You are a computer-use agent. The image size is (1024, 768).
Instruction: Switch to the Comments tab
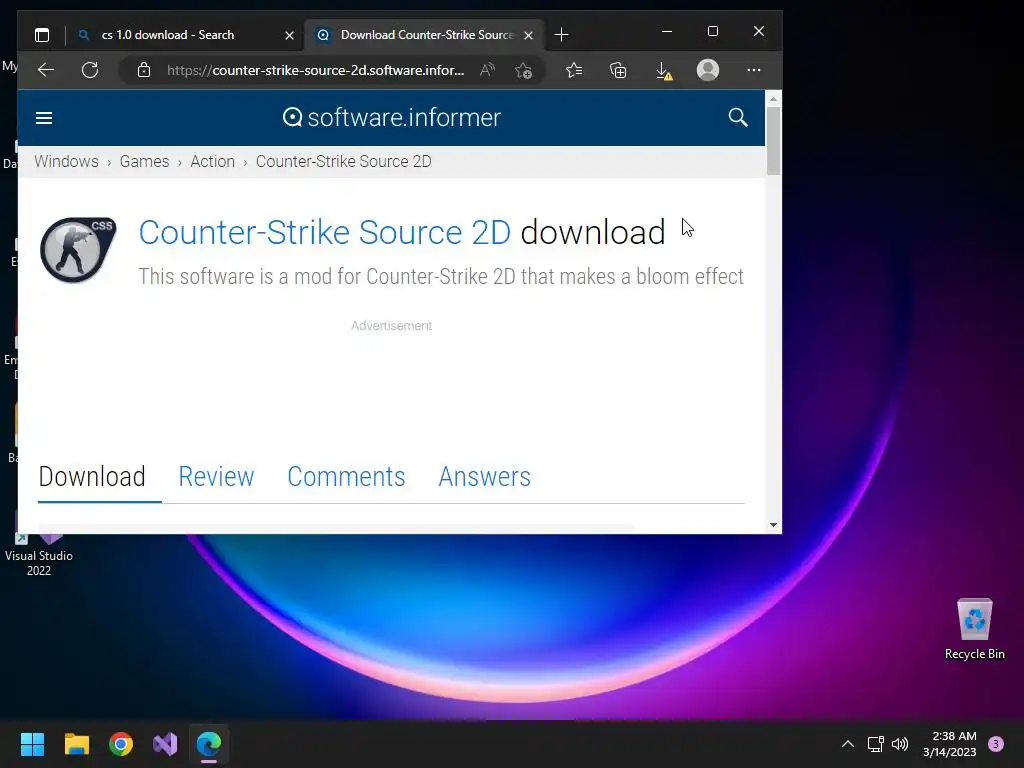346,477
